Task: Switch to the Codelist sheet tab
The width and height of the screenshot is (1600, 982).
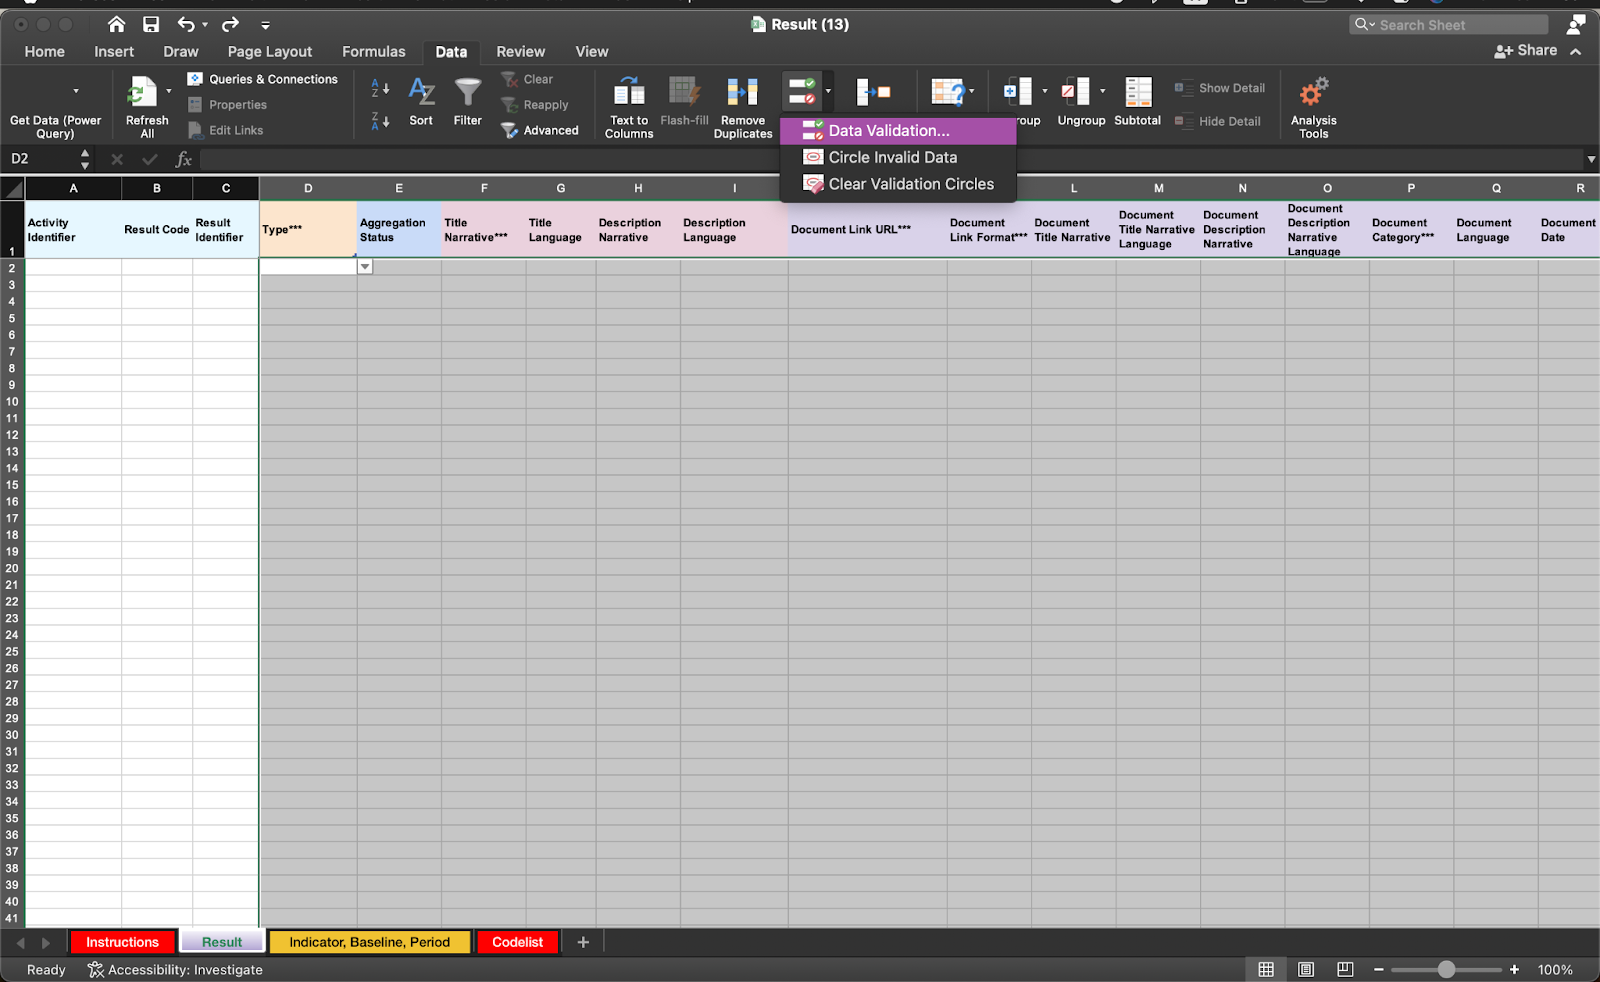Action: click(x=517, y=941)
